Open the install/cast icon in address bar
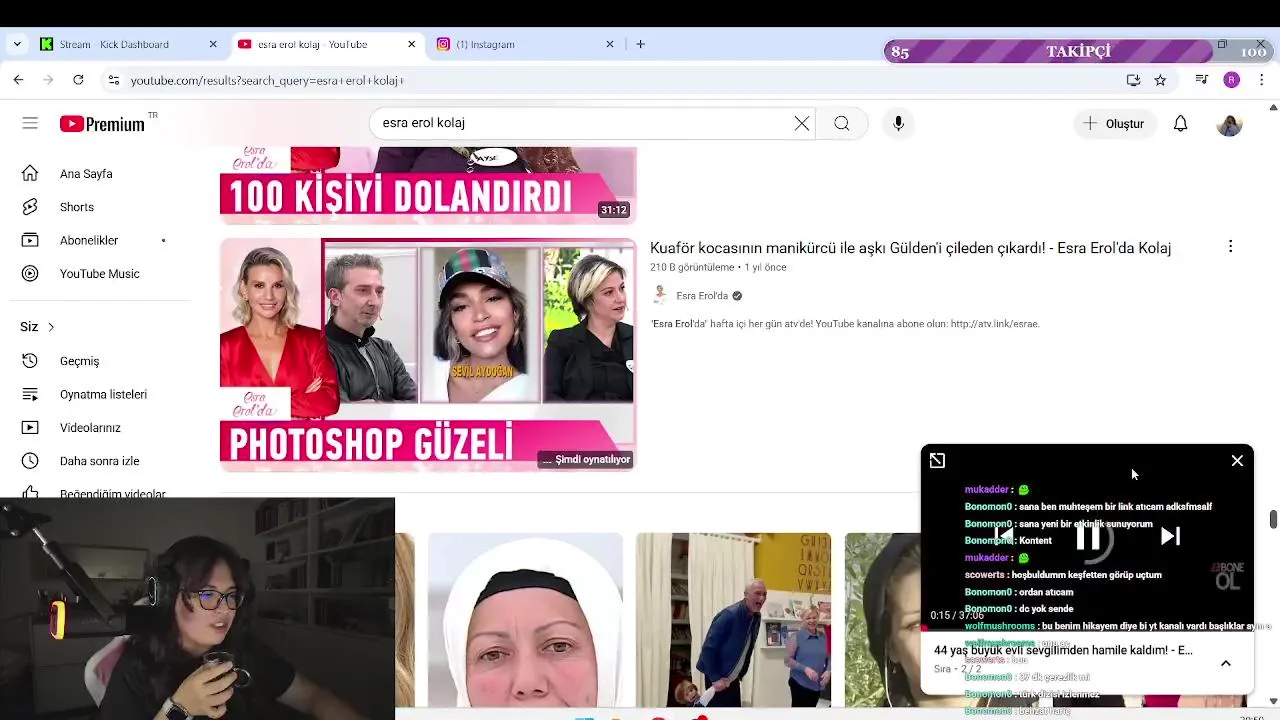The width and height of the screenshot is (1280, 720). tap(1133, 80)
